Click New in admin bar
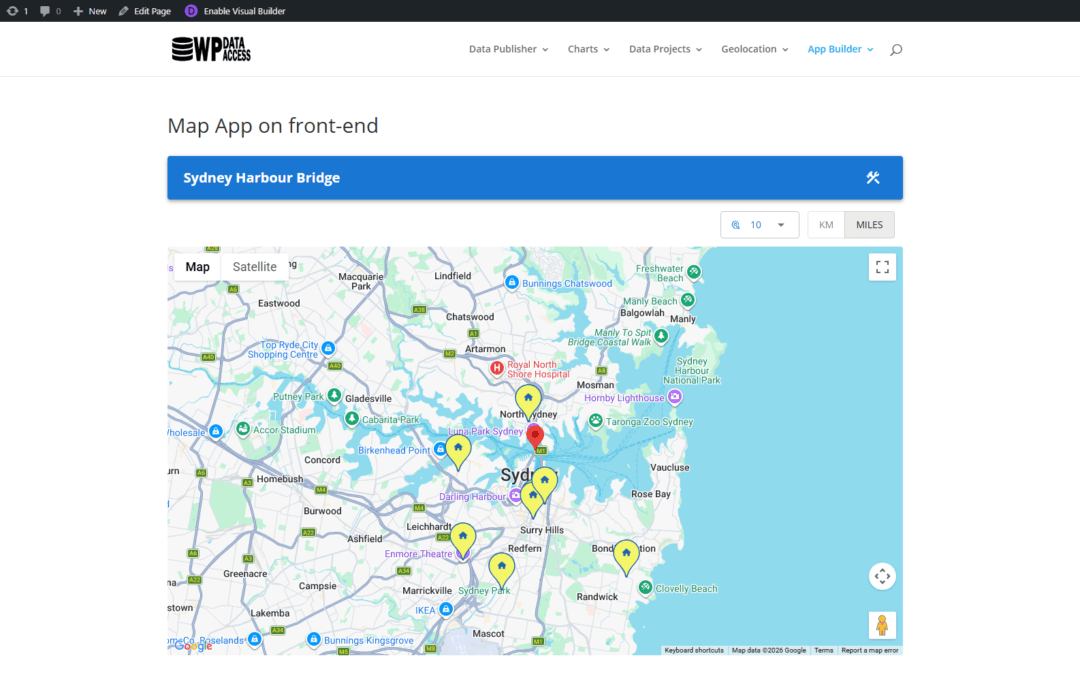Viewport: 1080px width, 675px height. pyautogui.click(x=90, y=11)
